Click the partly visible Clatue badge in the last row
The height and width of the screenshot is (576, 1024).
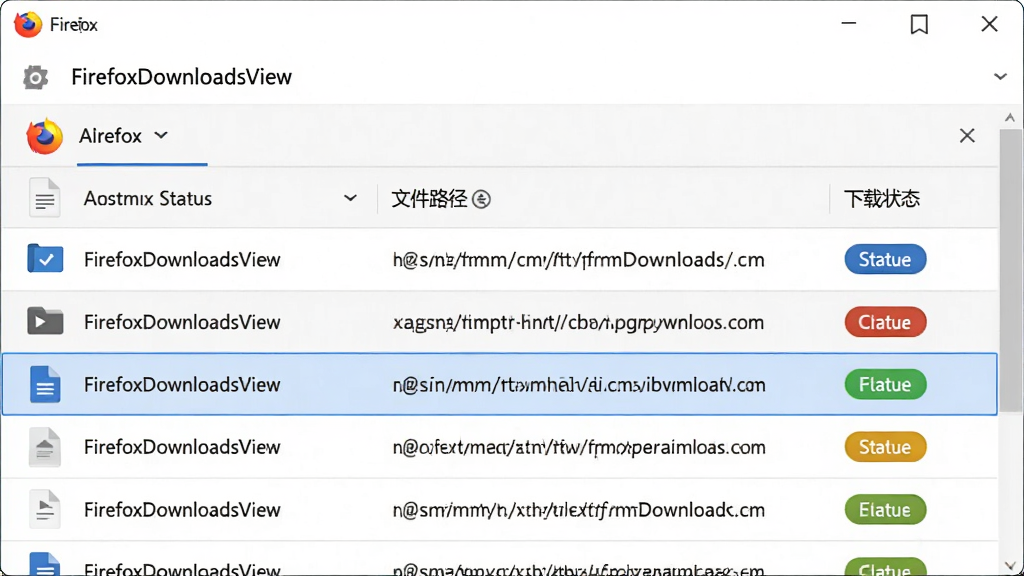(885, 566)
